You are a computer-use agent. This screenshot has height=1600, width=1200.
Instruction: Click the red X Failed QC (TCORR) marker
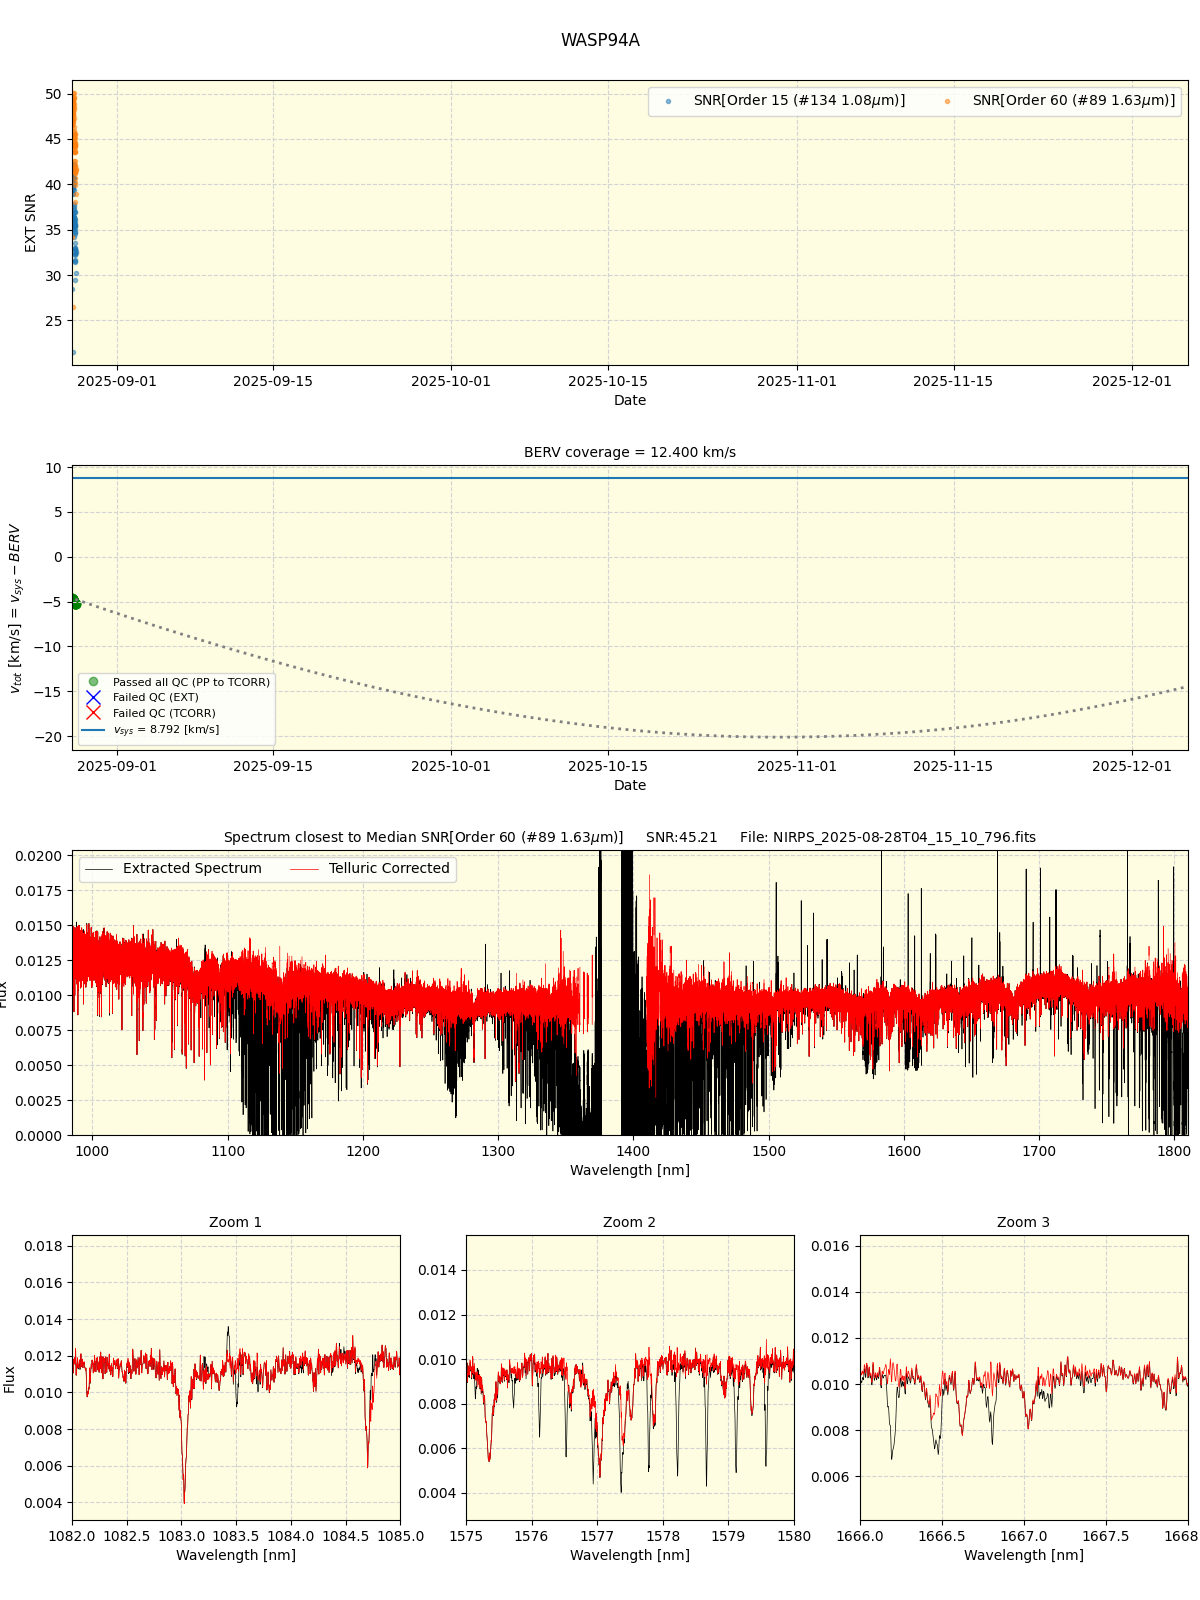[93, 713]
